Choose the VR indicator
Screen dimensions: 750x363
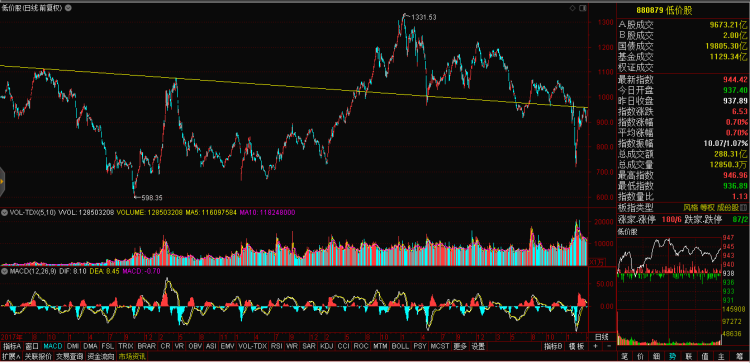coord(180,346)
